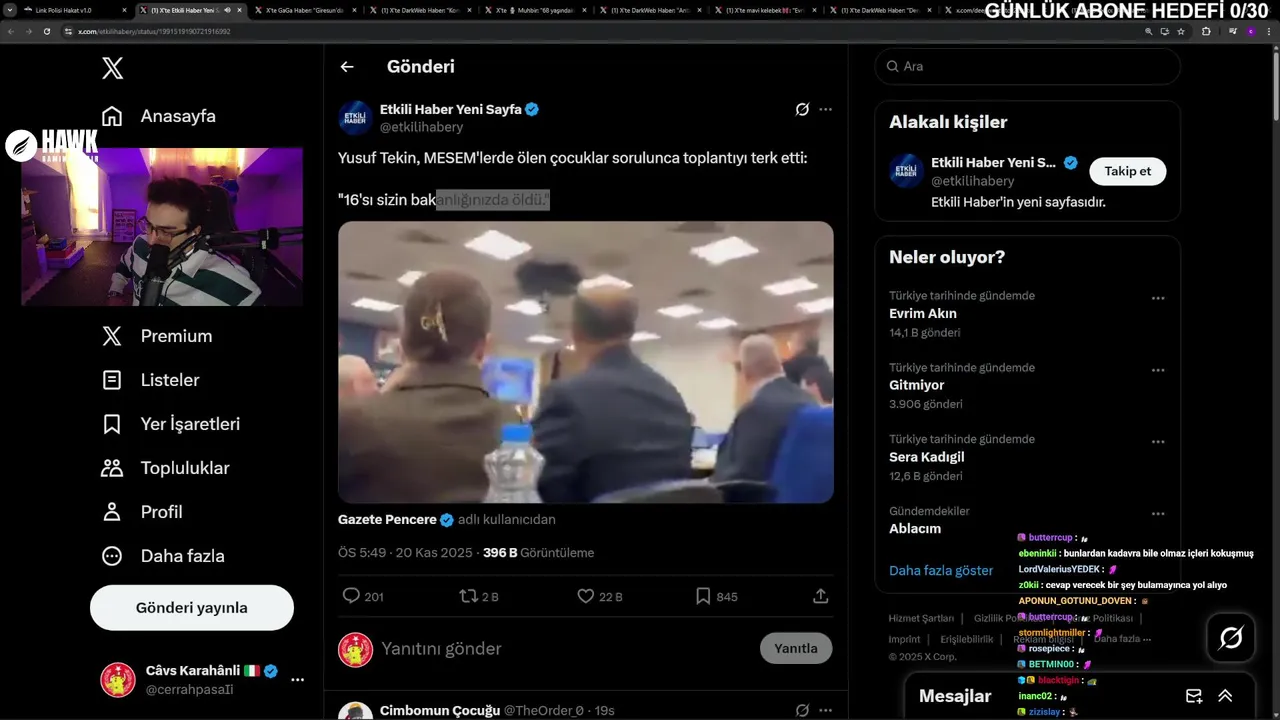Screen dimensions: 1280x720
Task: Open post's three-dot more menu
Action: coord(825,109)
